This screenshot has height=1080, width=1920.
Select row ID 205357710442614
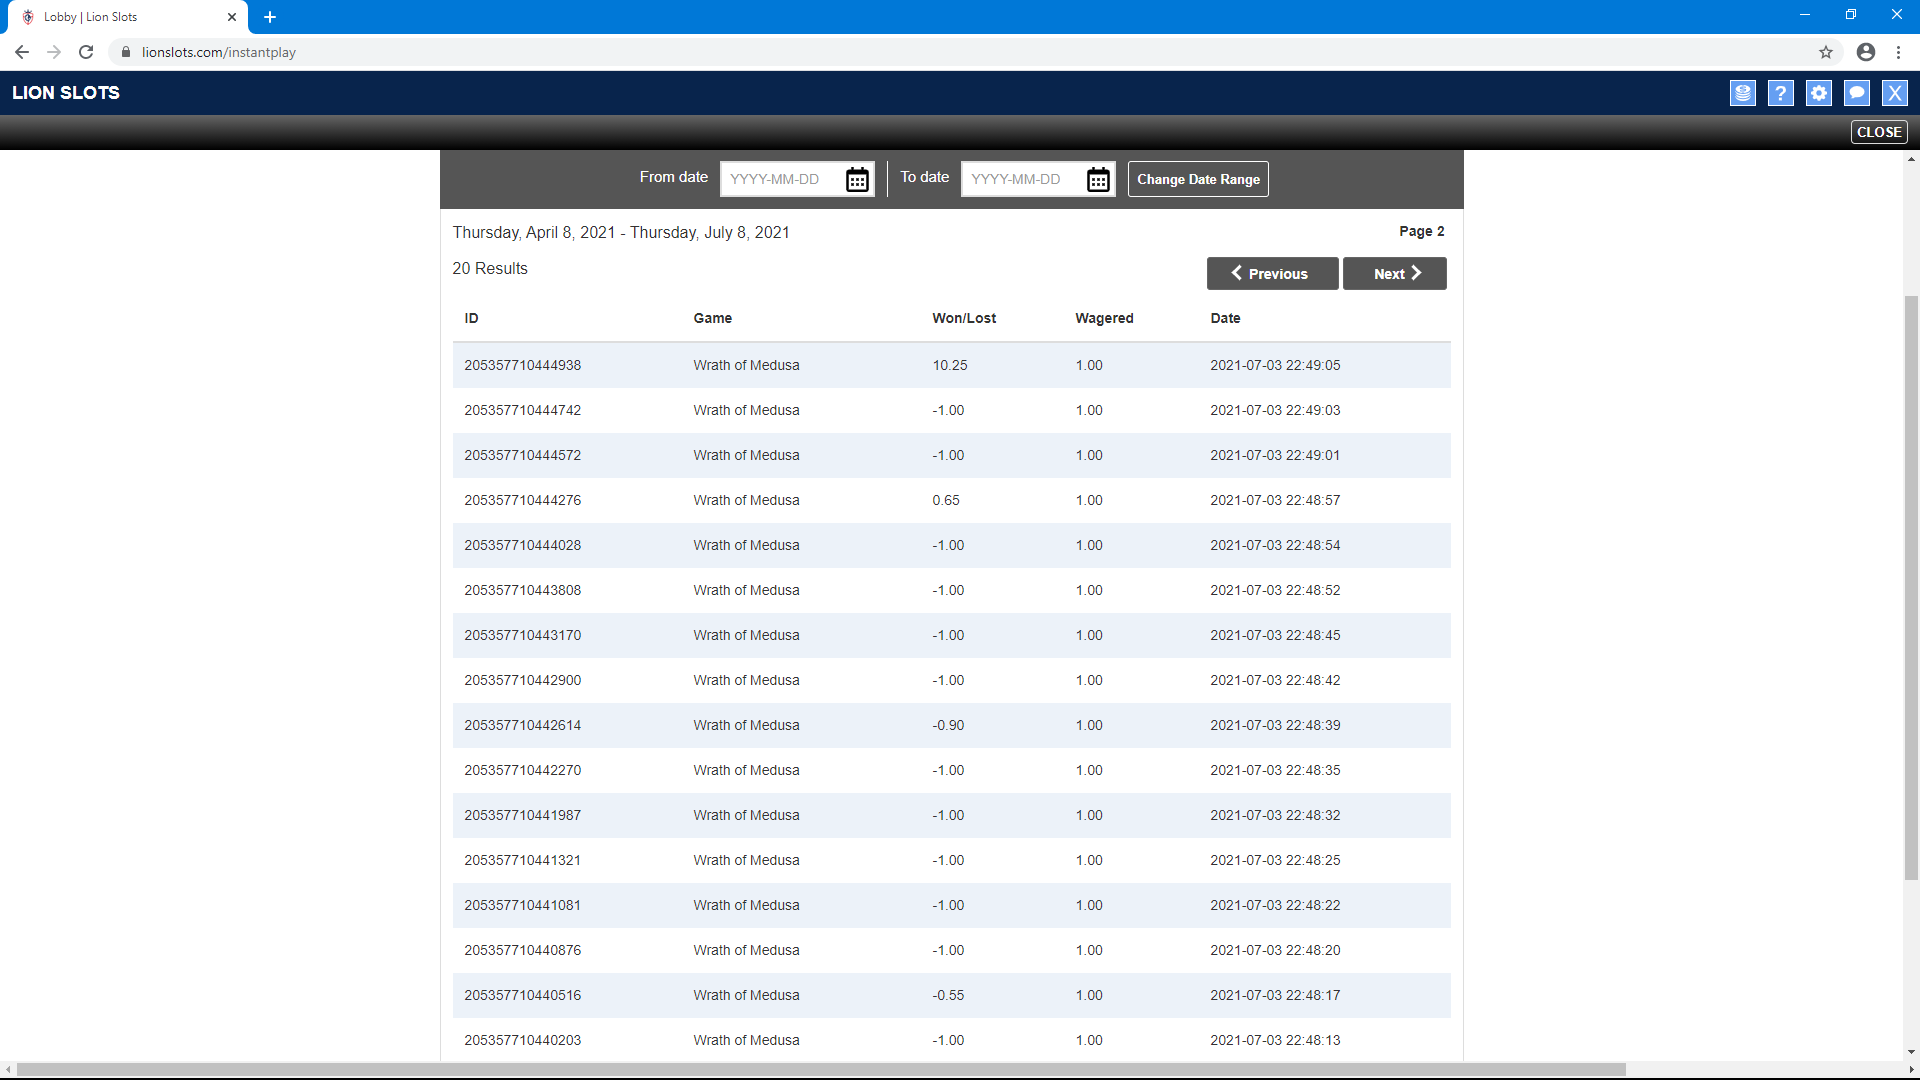coord(951,725)
